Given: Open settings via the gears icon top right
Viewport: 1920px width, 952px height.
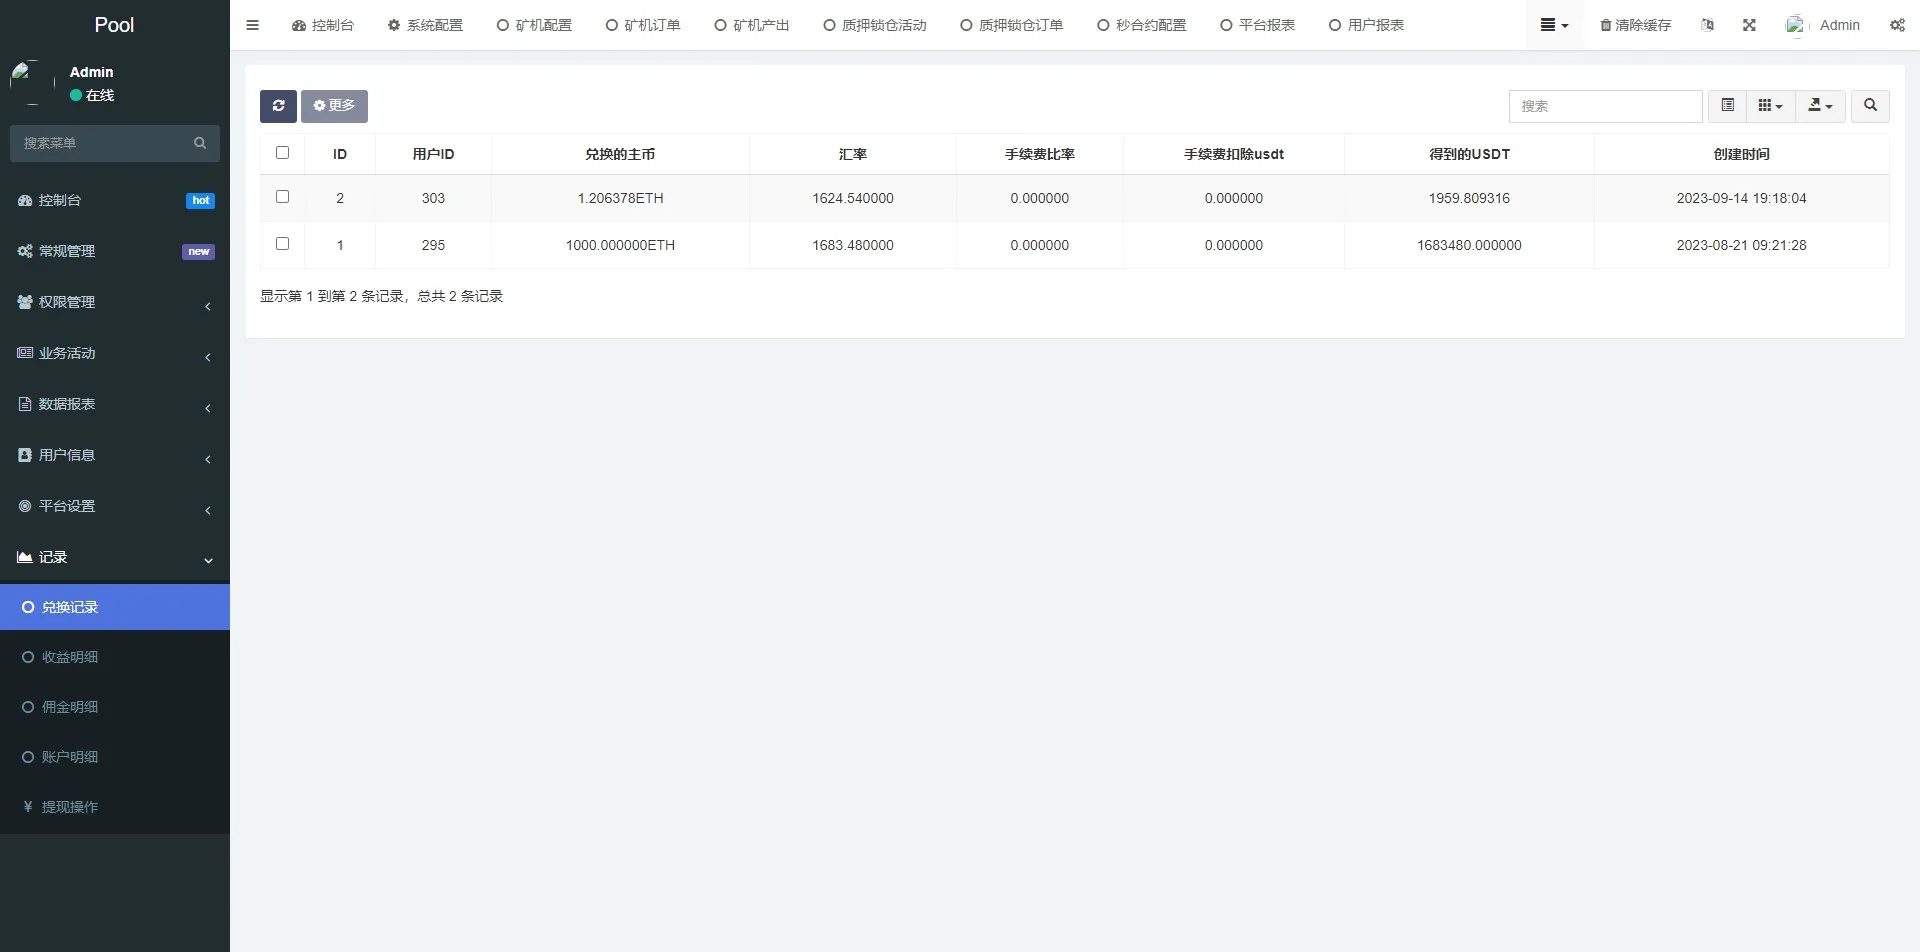Looking at the screenshot, I should click(x=1898, y=25).
